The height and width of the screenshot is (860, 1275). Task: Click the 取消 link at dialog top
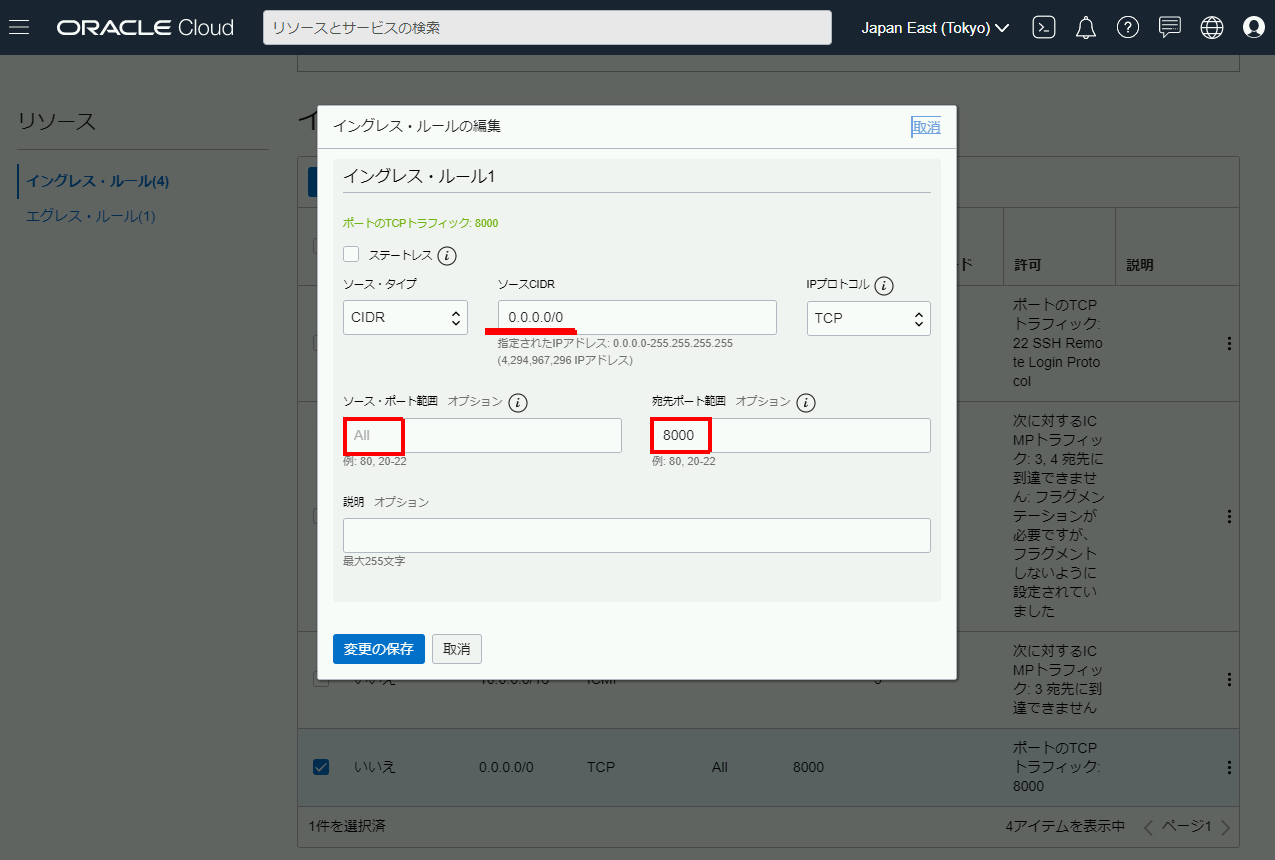[926, 127]
